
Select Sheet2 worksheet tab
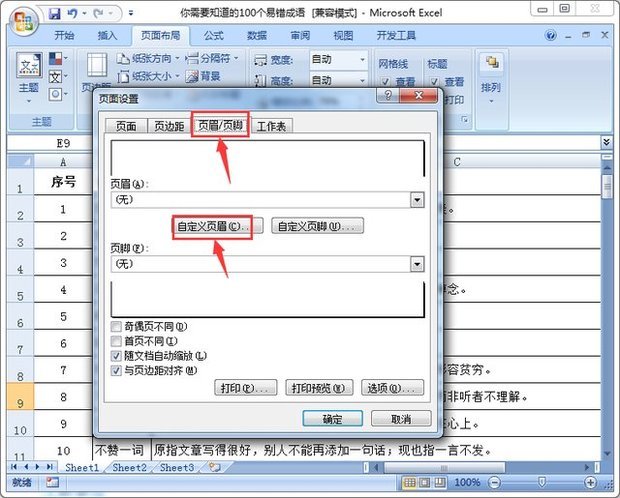(129, 468)
